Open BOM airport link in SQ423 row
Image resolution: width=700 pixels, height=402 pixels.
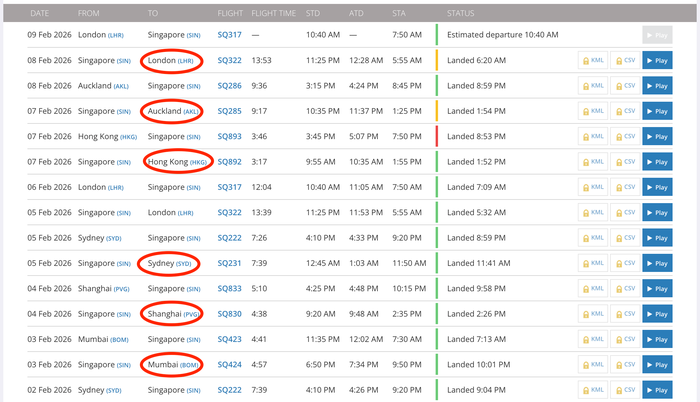119,340
